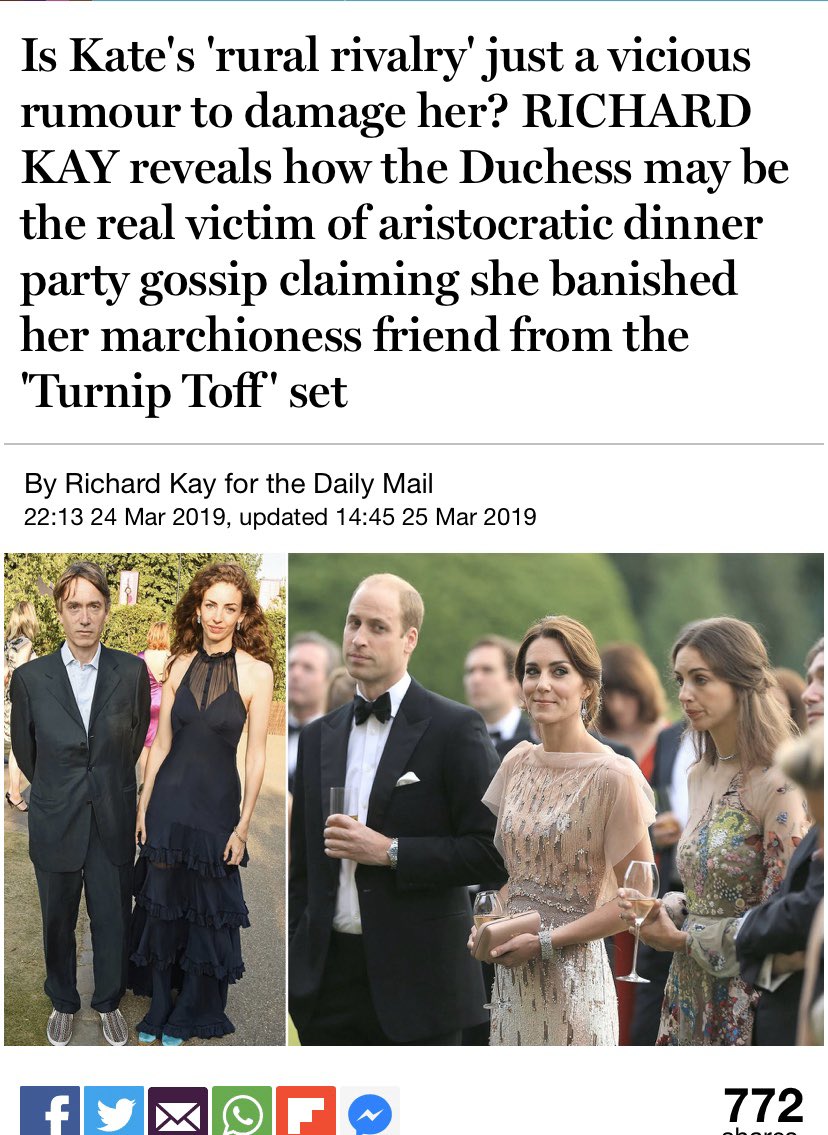
Task: Open Facebook Messenger share icon
Action: (370, 1110)
